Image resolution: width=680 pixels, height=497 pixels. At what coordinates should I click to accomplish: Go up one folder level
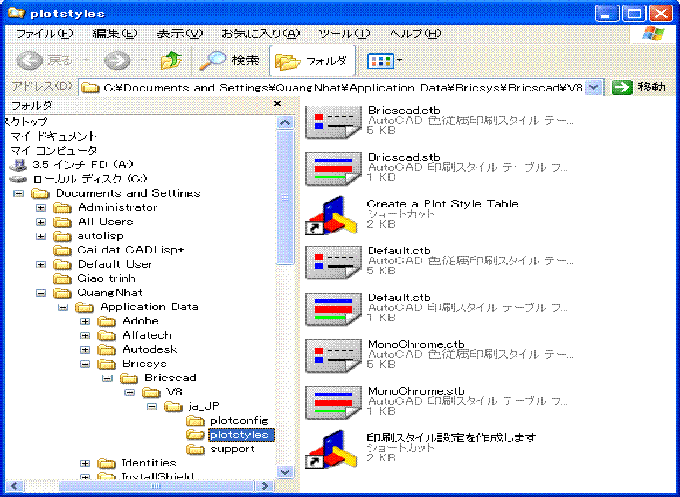pyautogui.click(x=171, y=61)
